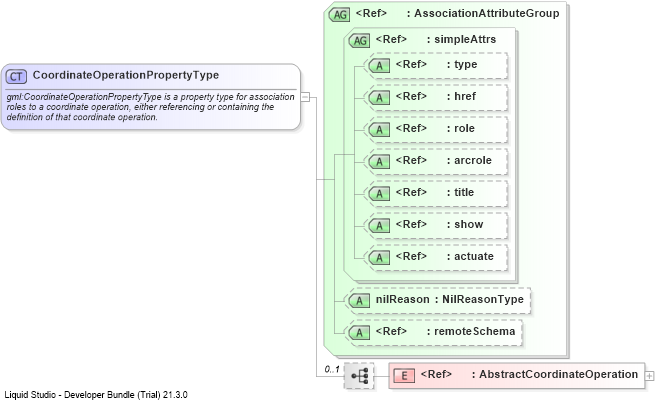This screenshot has height=400, width=655.
Task: Click the 0..1 cardinality label
Action: click(x=332, y=369)
